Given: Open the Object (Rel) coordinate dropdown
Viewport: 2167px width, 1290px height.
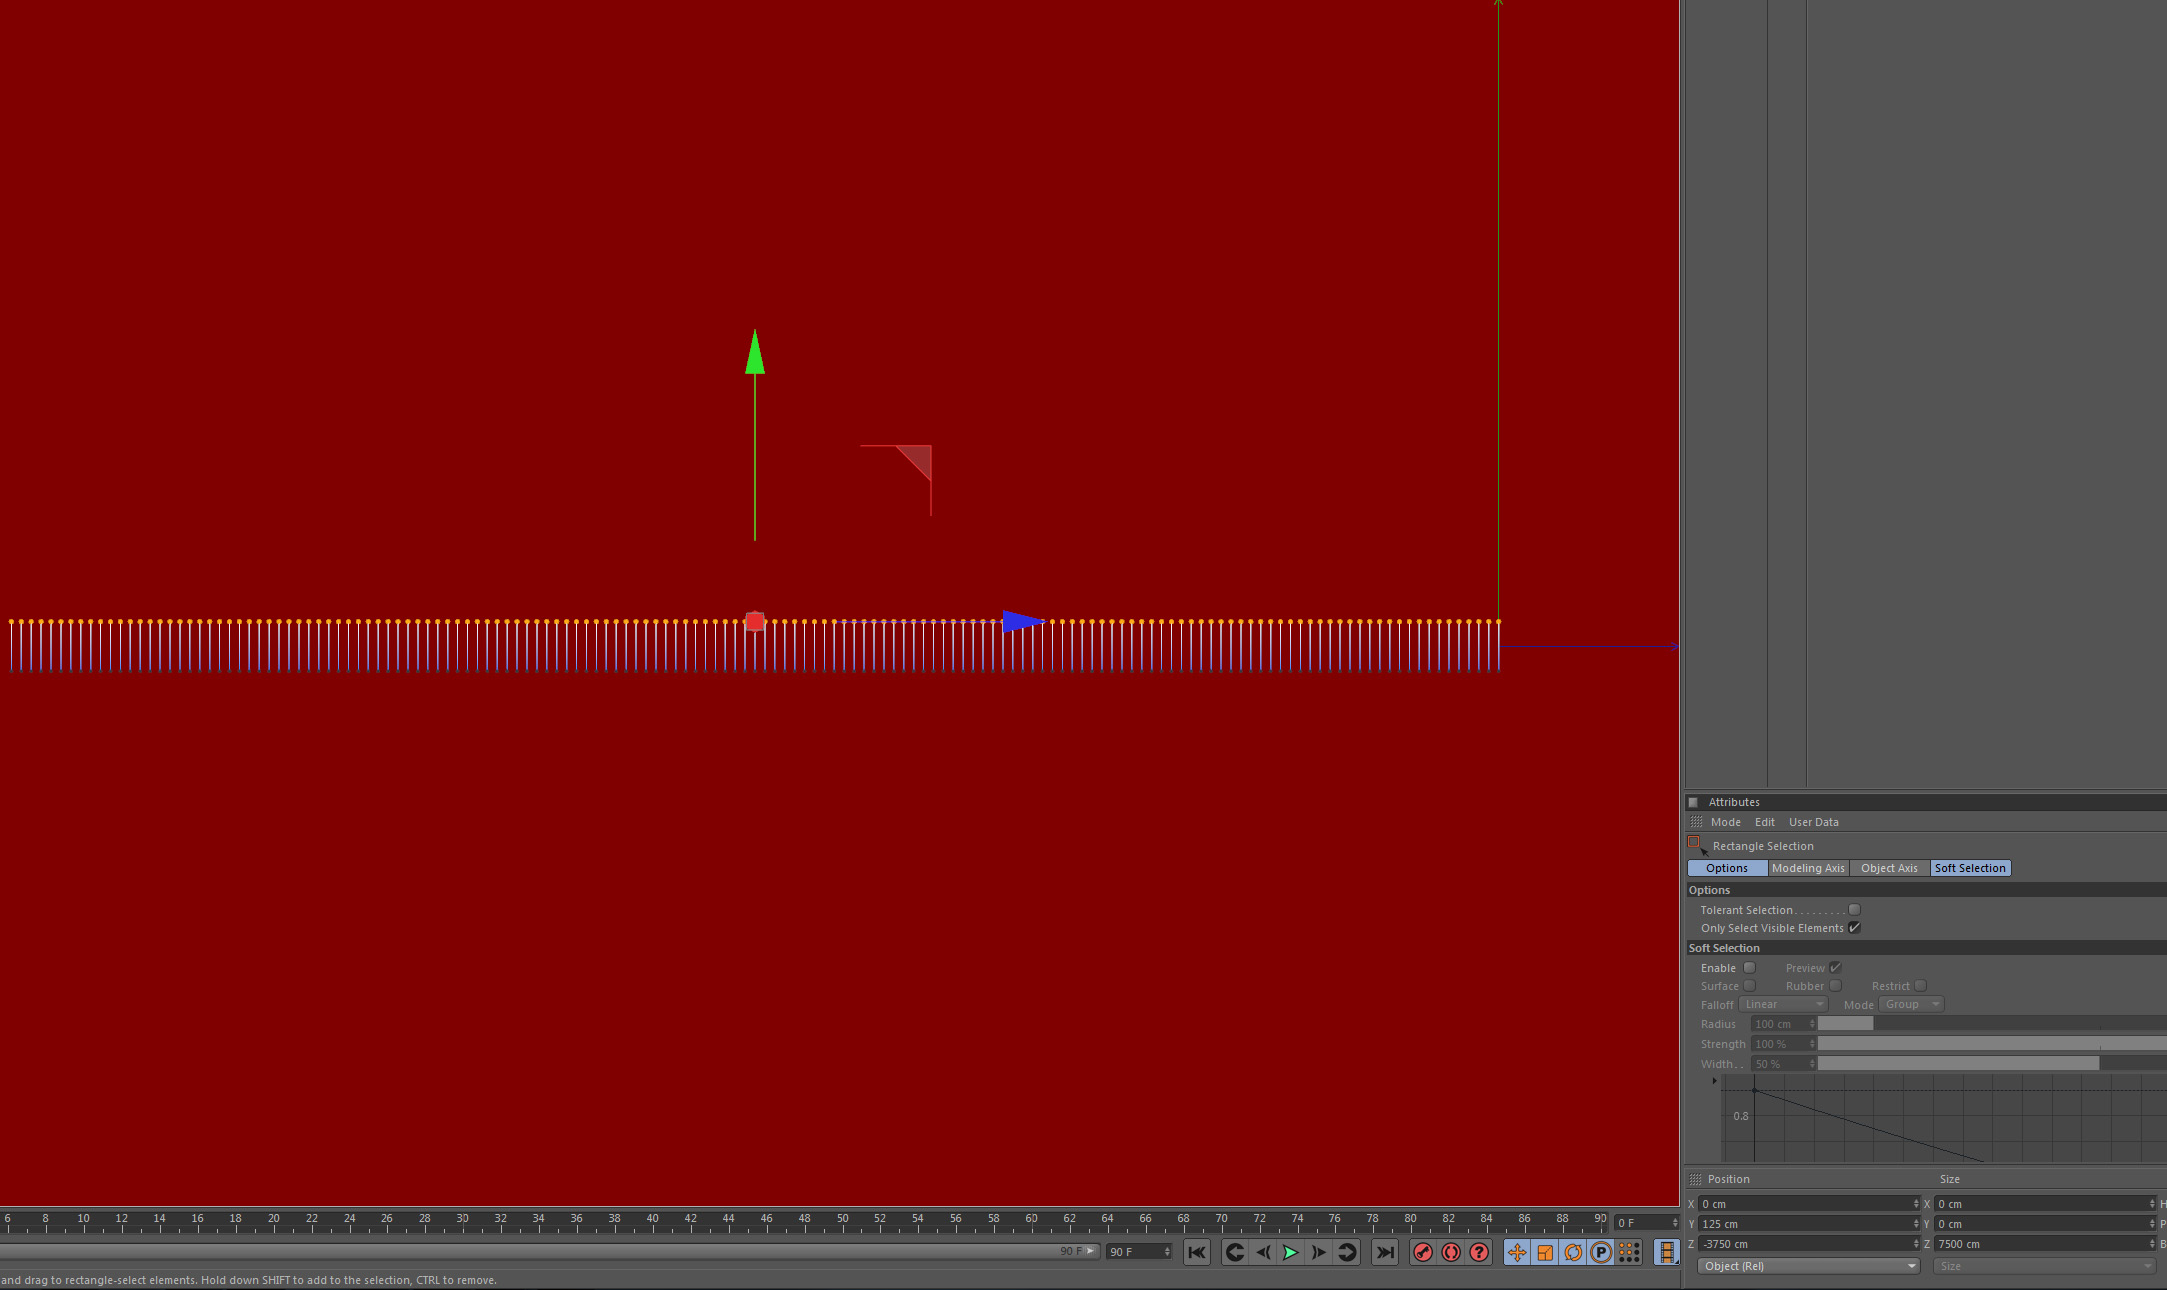Looking at the screenshot, I should (1808, 1266).
